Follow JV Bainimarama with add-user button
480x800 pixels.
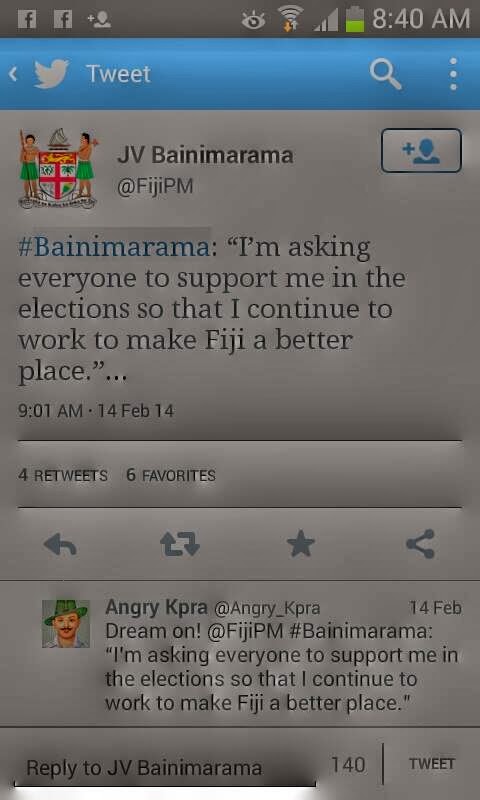click(x=421, y=151)
